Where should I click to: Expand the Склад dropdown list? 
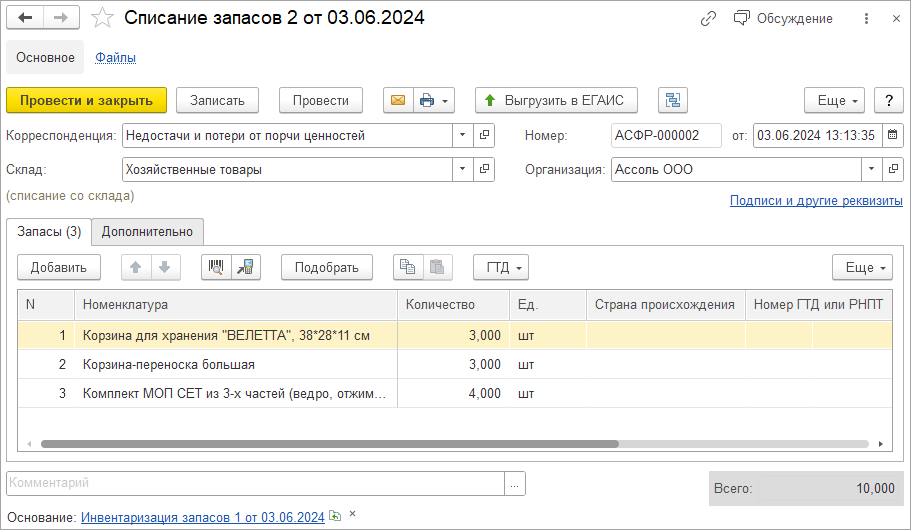(x=462, y=169)
